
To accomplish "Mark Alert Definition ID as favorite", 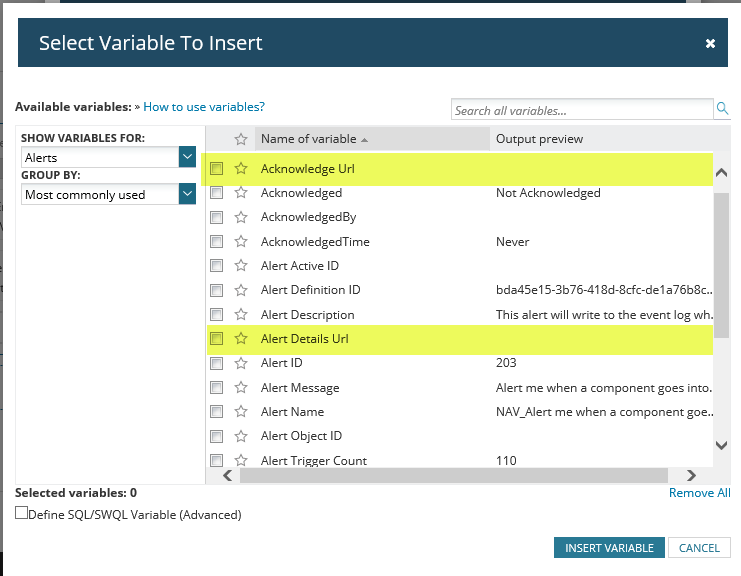I will (x=240, y=290).
